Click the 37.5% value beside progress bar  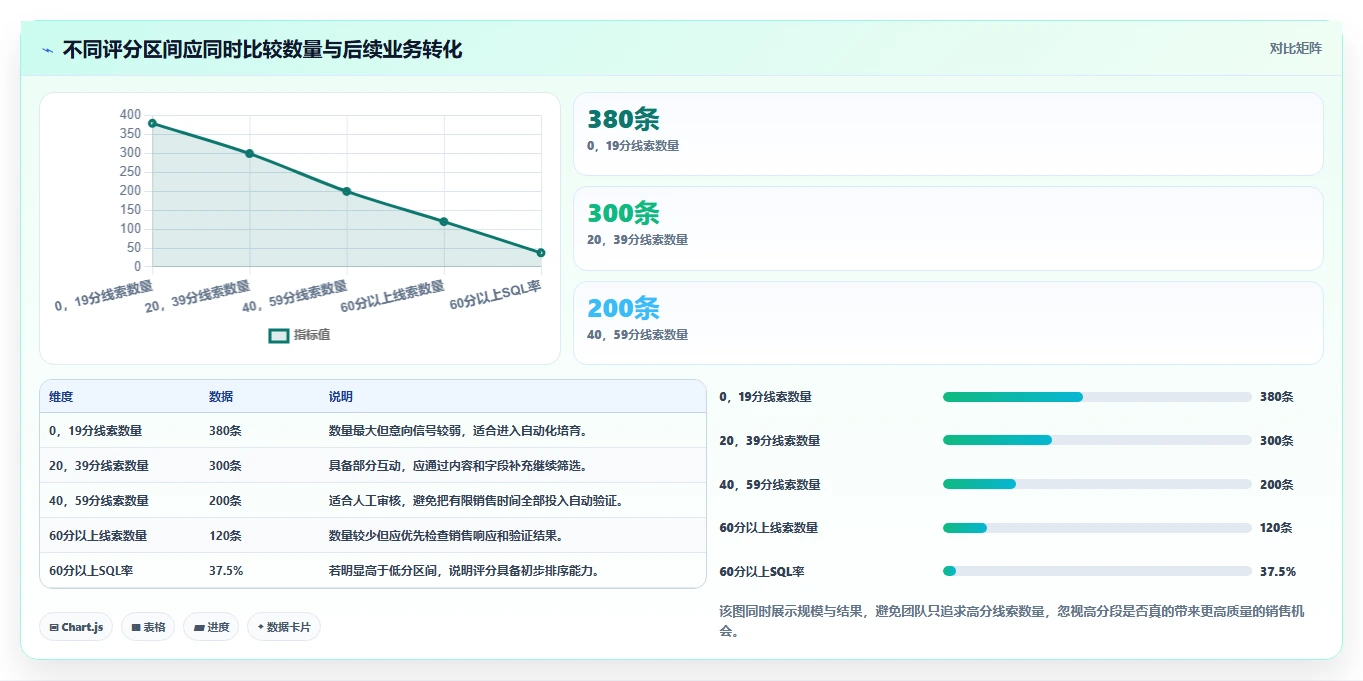tap(1278, 572)
